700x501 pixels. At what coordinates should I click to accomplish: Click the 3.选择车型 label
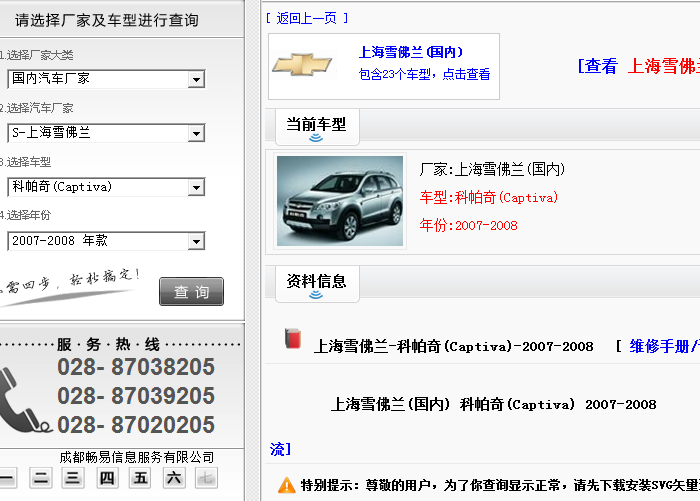[x=25, y=162]
